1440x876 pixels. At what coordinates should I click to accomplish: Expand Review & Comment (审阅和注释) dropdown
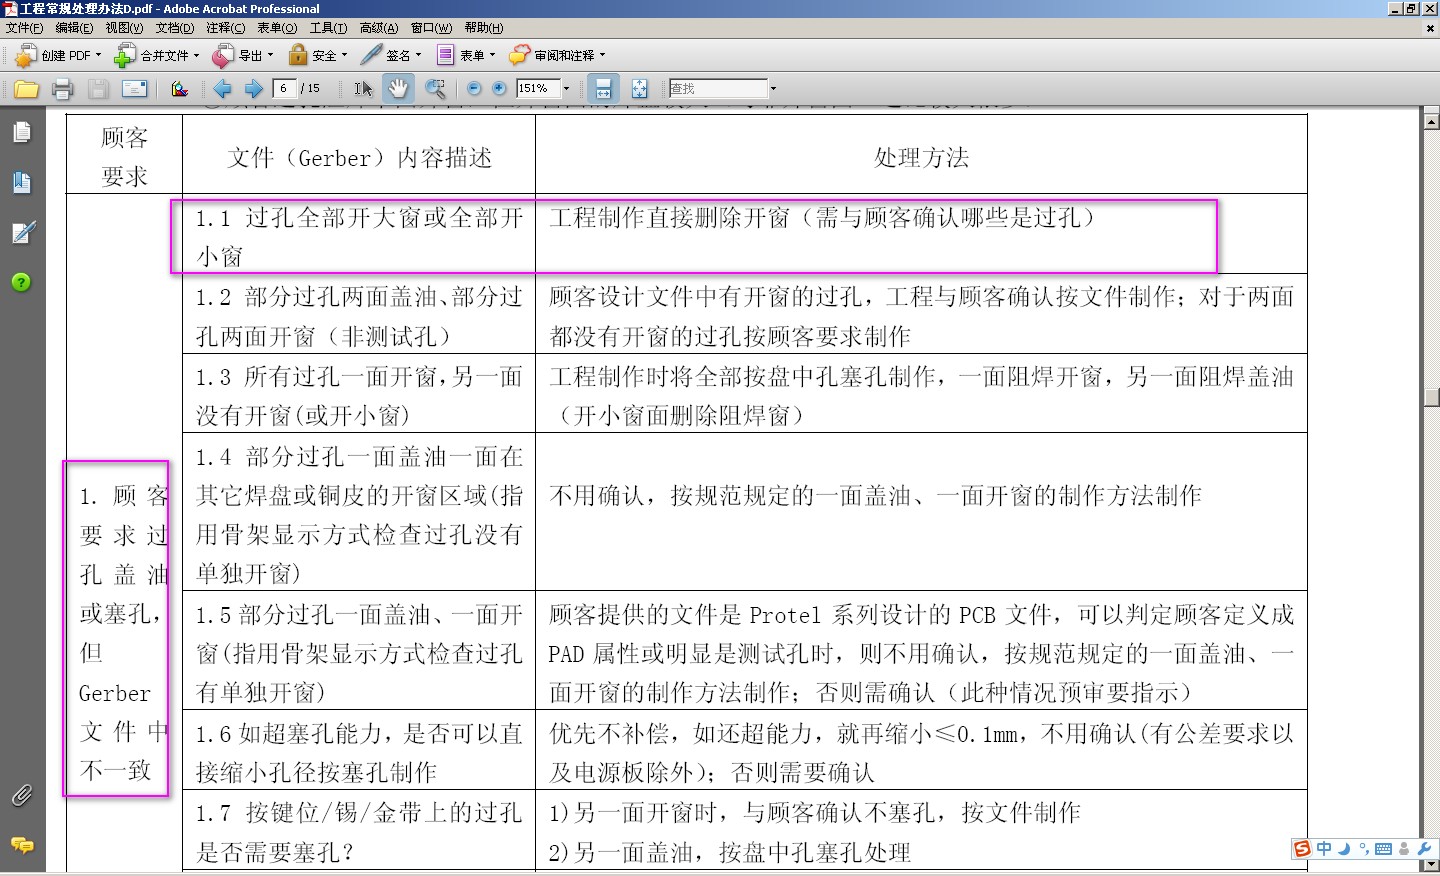click(x=602, y=56)
